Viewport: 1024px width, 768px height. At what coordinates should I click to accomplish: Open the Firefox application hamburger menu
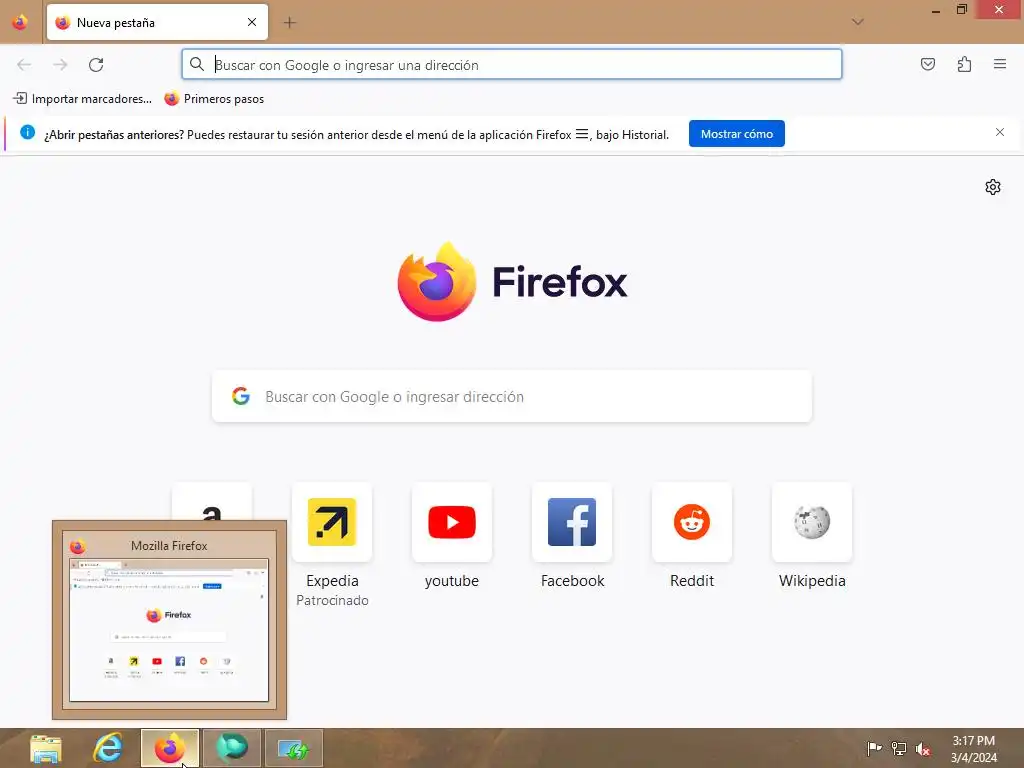1000,64
